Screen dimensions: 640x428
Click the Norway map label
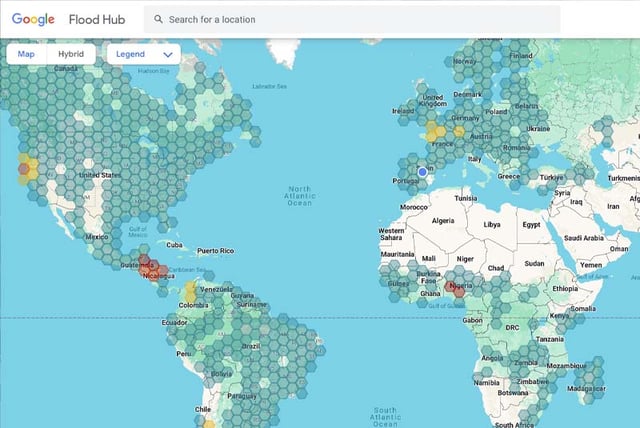tap(464, 61)
